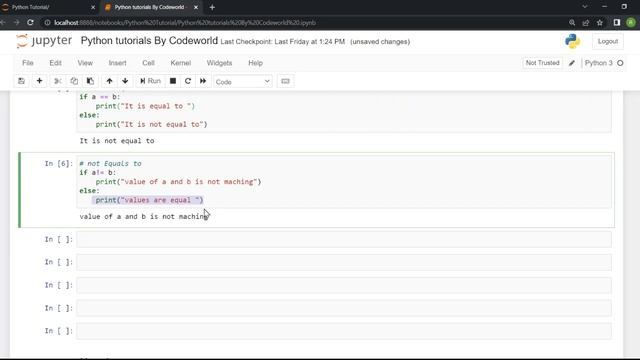The height and width of the screenshot is (360, 640).
Task: Click the Python 3 kernel indicator
Action: pos(598,63)
